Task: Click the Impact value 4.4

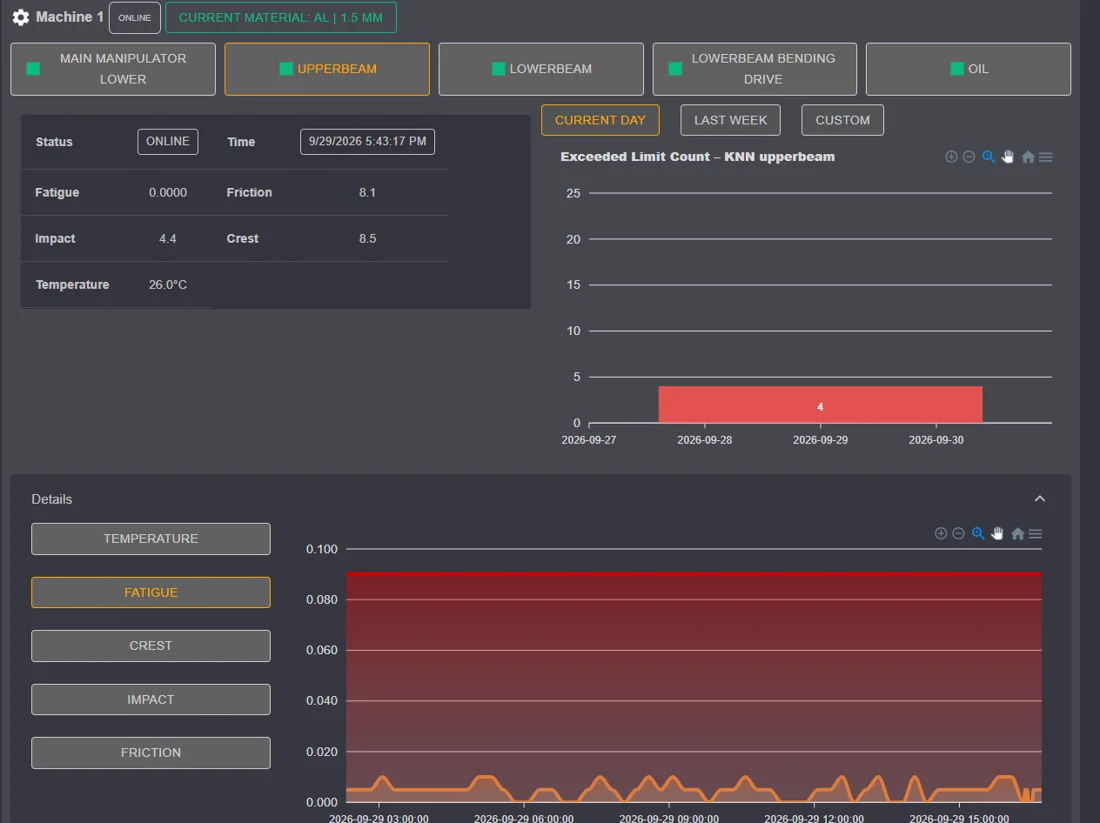Action: [168, 239]
